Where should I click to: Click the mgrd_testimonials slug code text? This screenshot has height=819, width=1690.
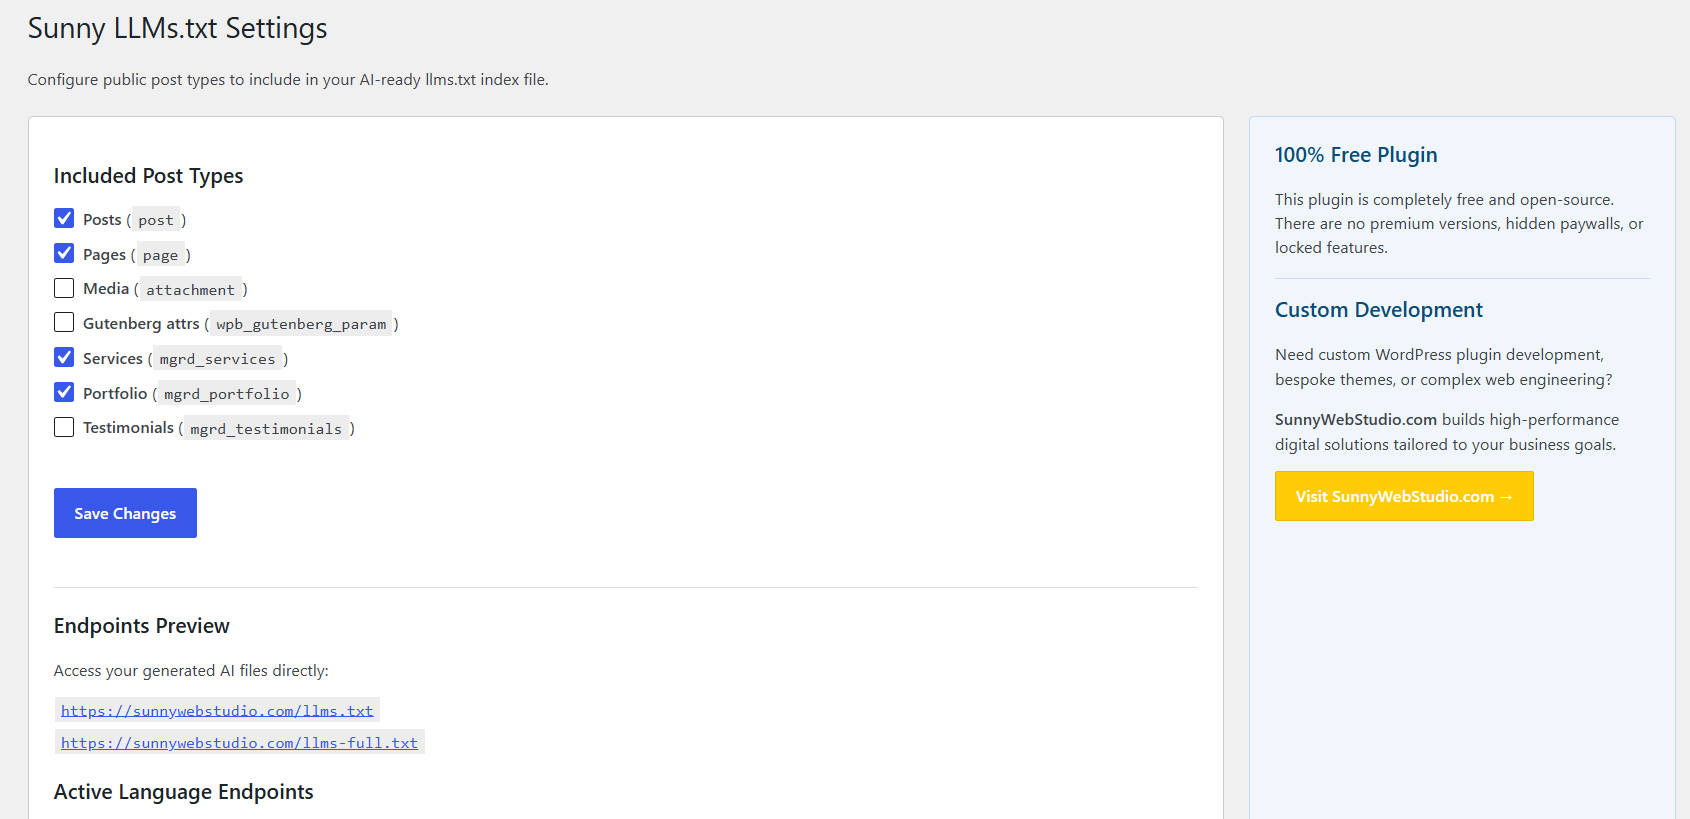pyautogui.click(x=266, y=429)
